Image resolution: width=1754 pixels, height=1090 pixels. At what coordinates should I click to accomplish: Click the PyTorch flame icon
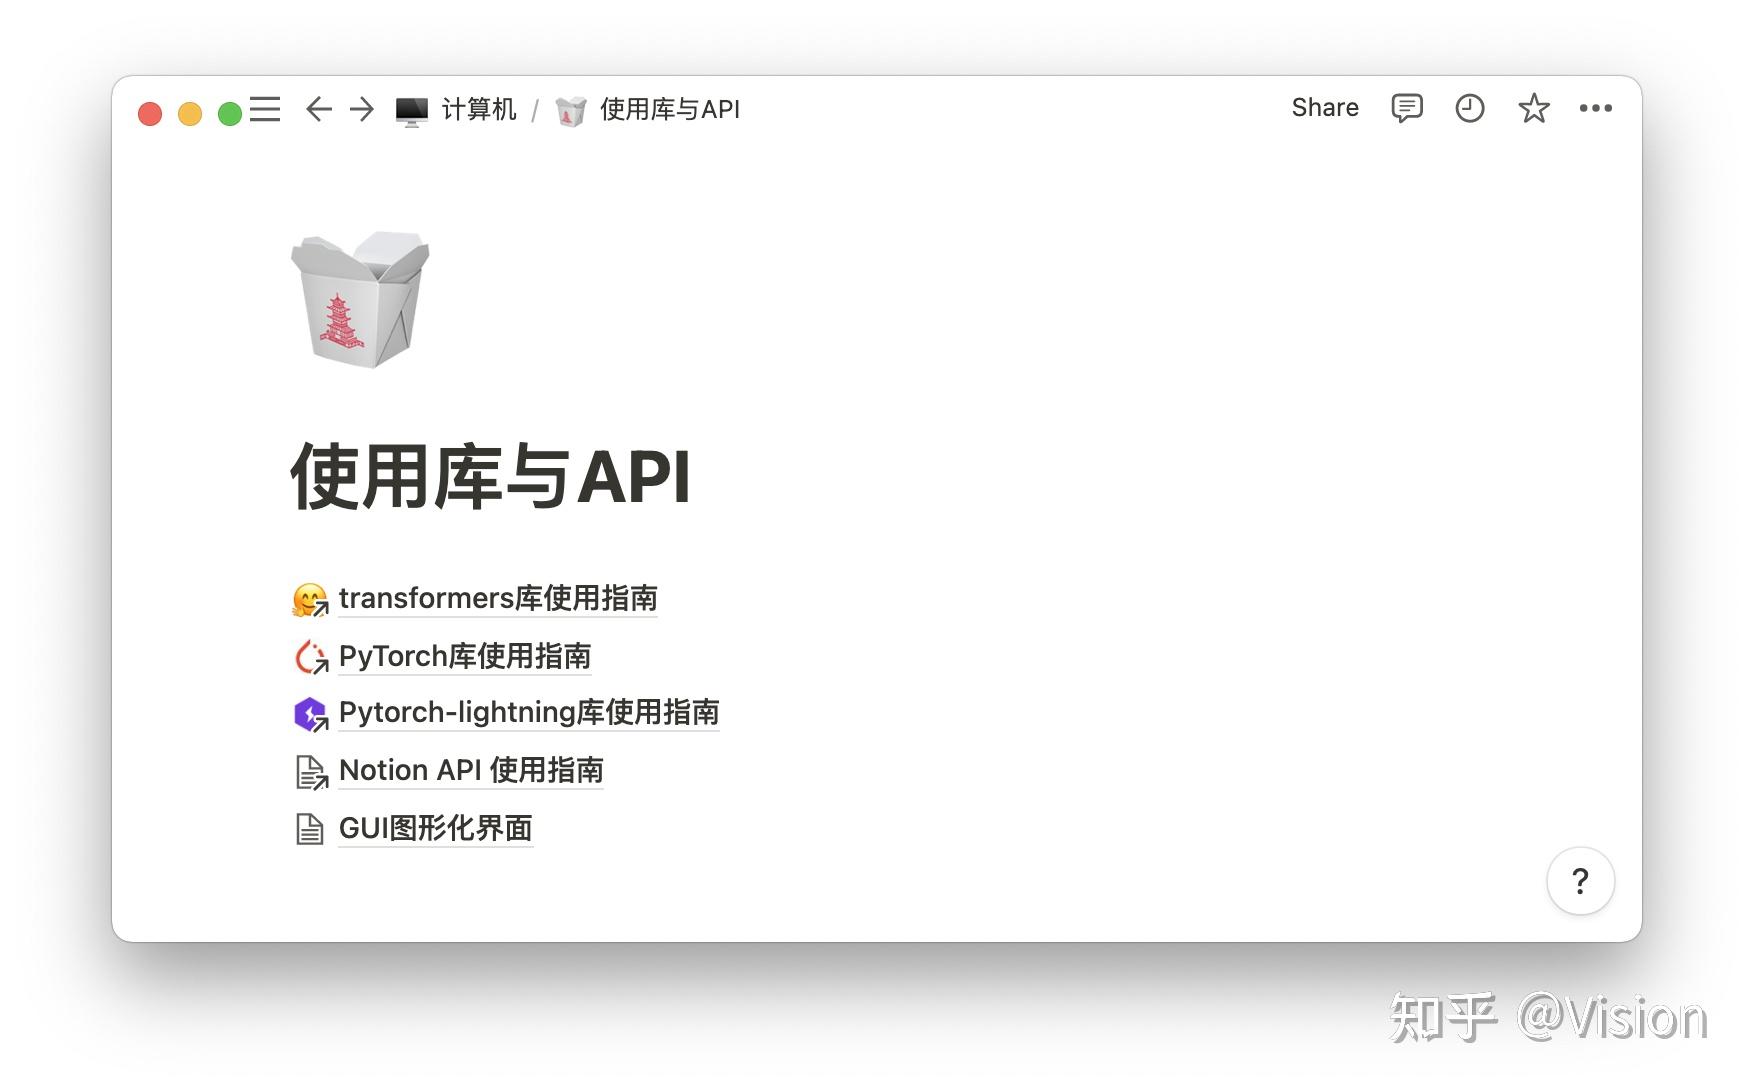pos(310,656)
